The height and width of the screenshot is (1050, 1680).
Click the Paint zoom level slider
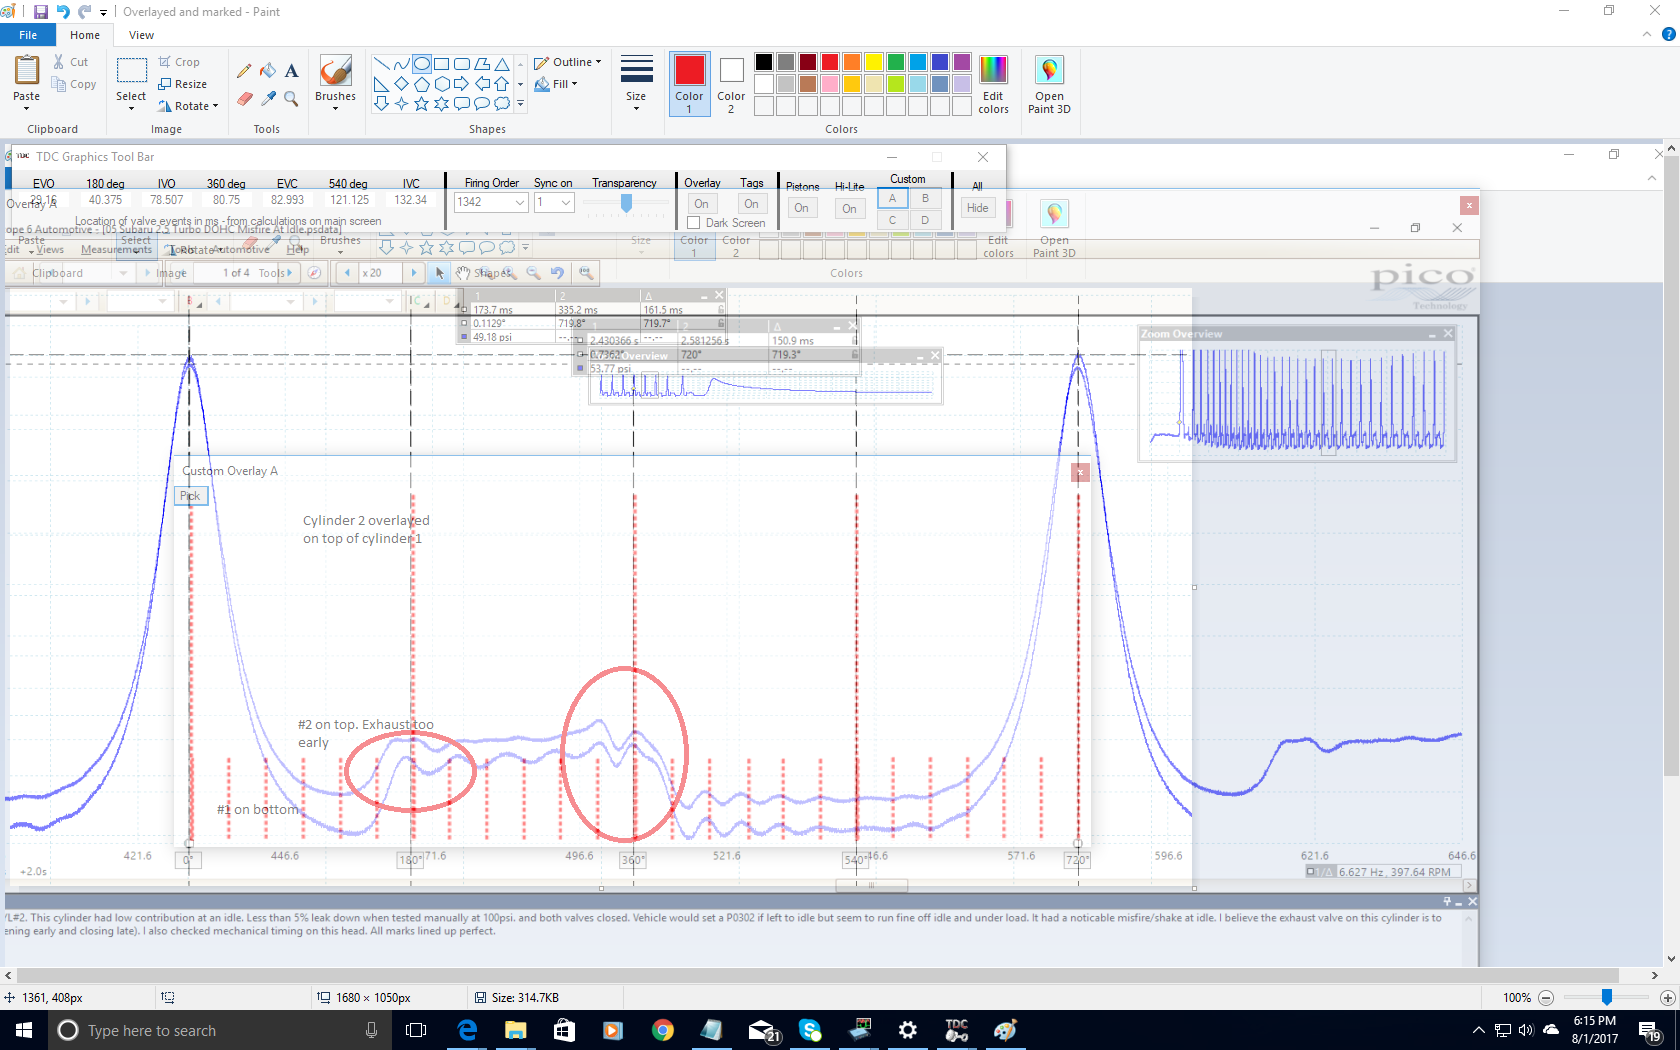point(1607,997)
